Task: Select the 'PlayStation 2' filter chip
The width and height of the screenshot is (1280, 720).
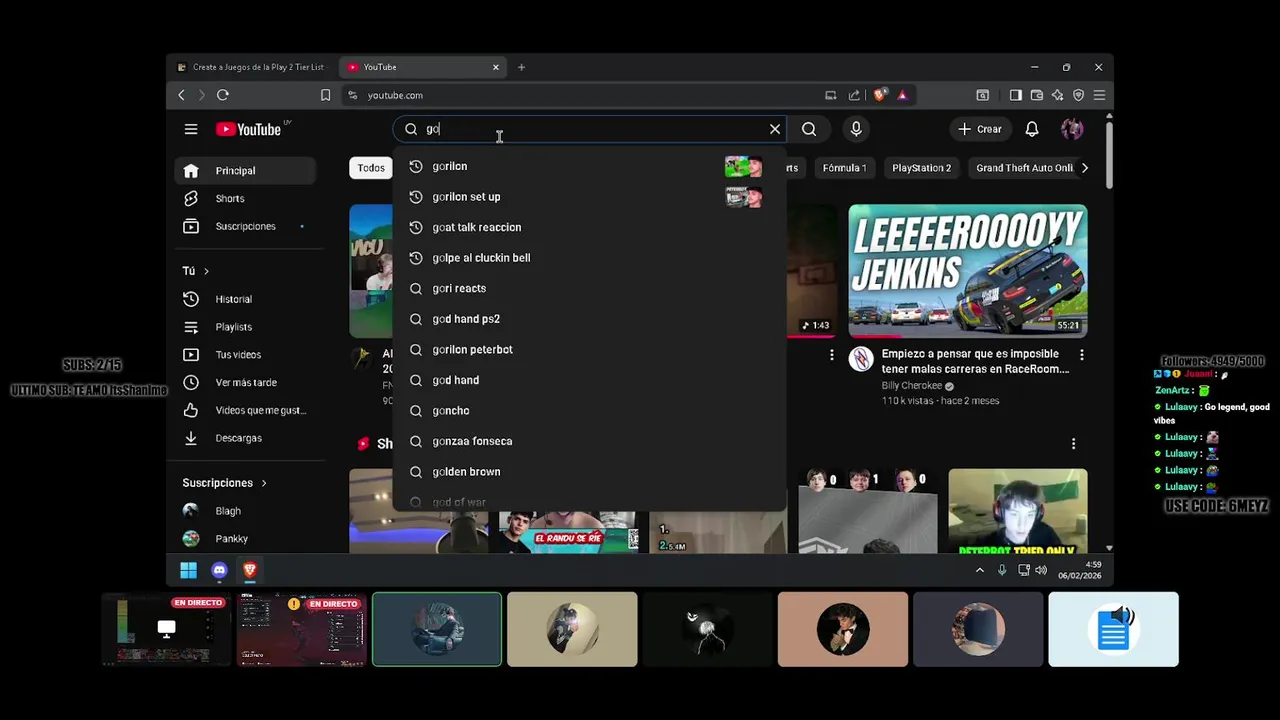Action: [x=921, y=168]
